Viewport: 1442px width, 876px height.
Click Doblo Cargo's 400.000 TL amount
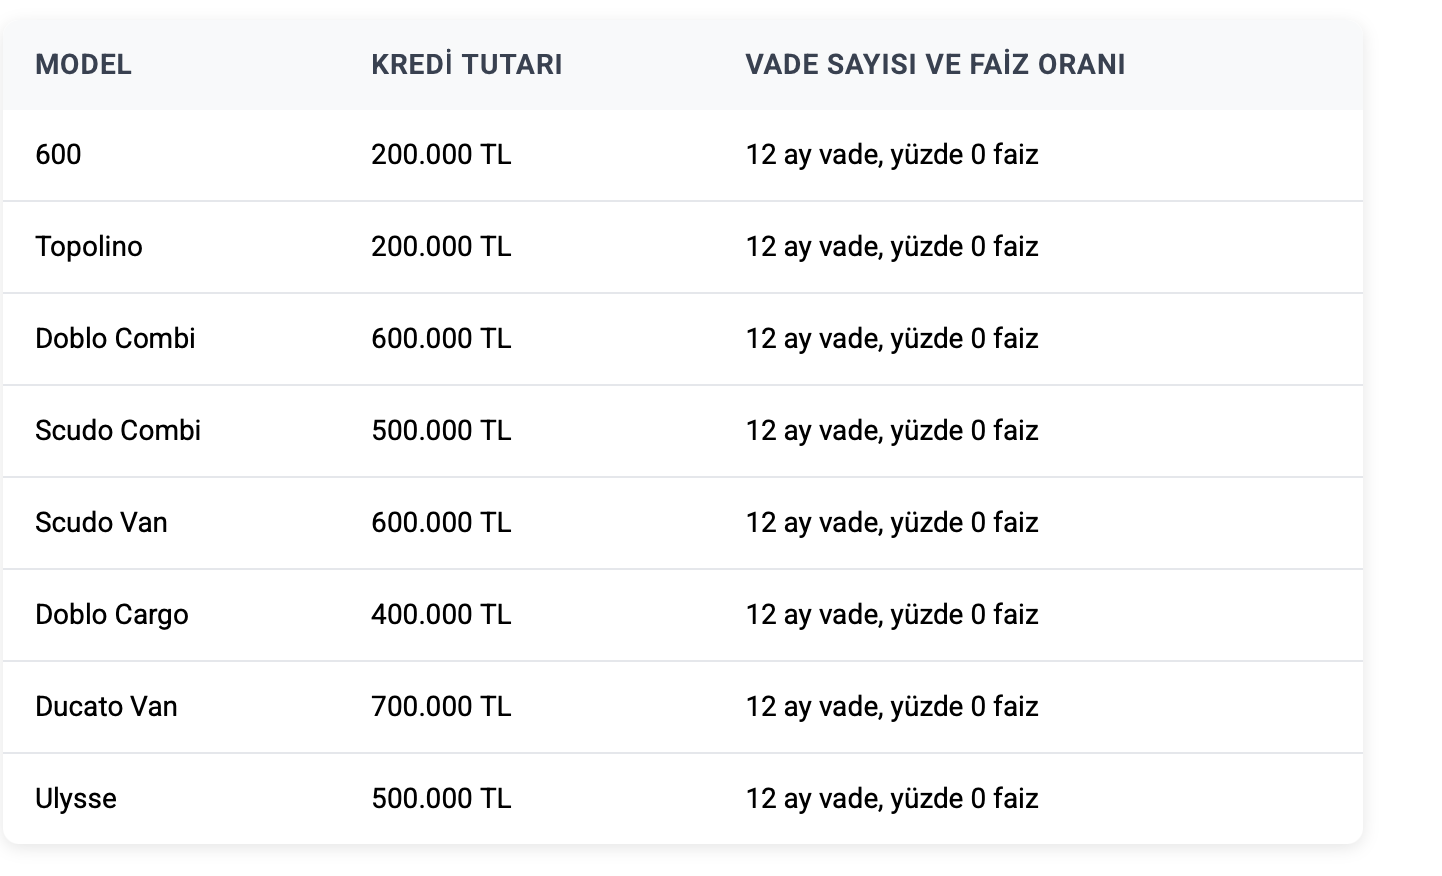pos(441,615)
